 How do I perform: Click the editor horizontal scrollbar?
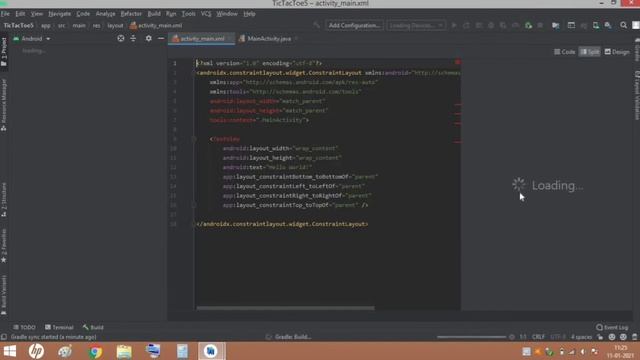click(x=285, y=308)
